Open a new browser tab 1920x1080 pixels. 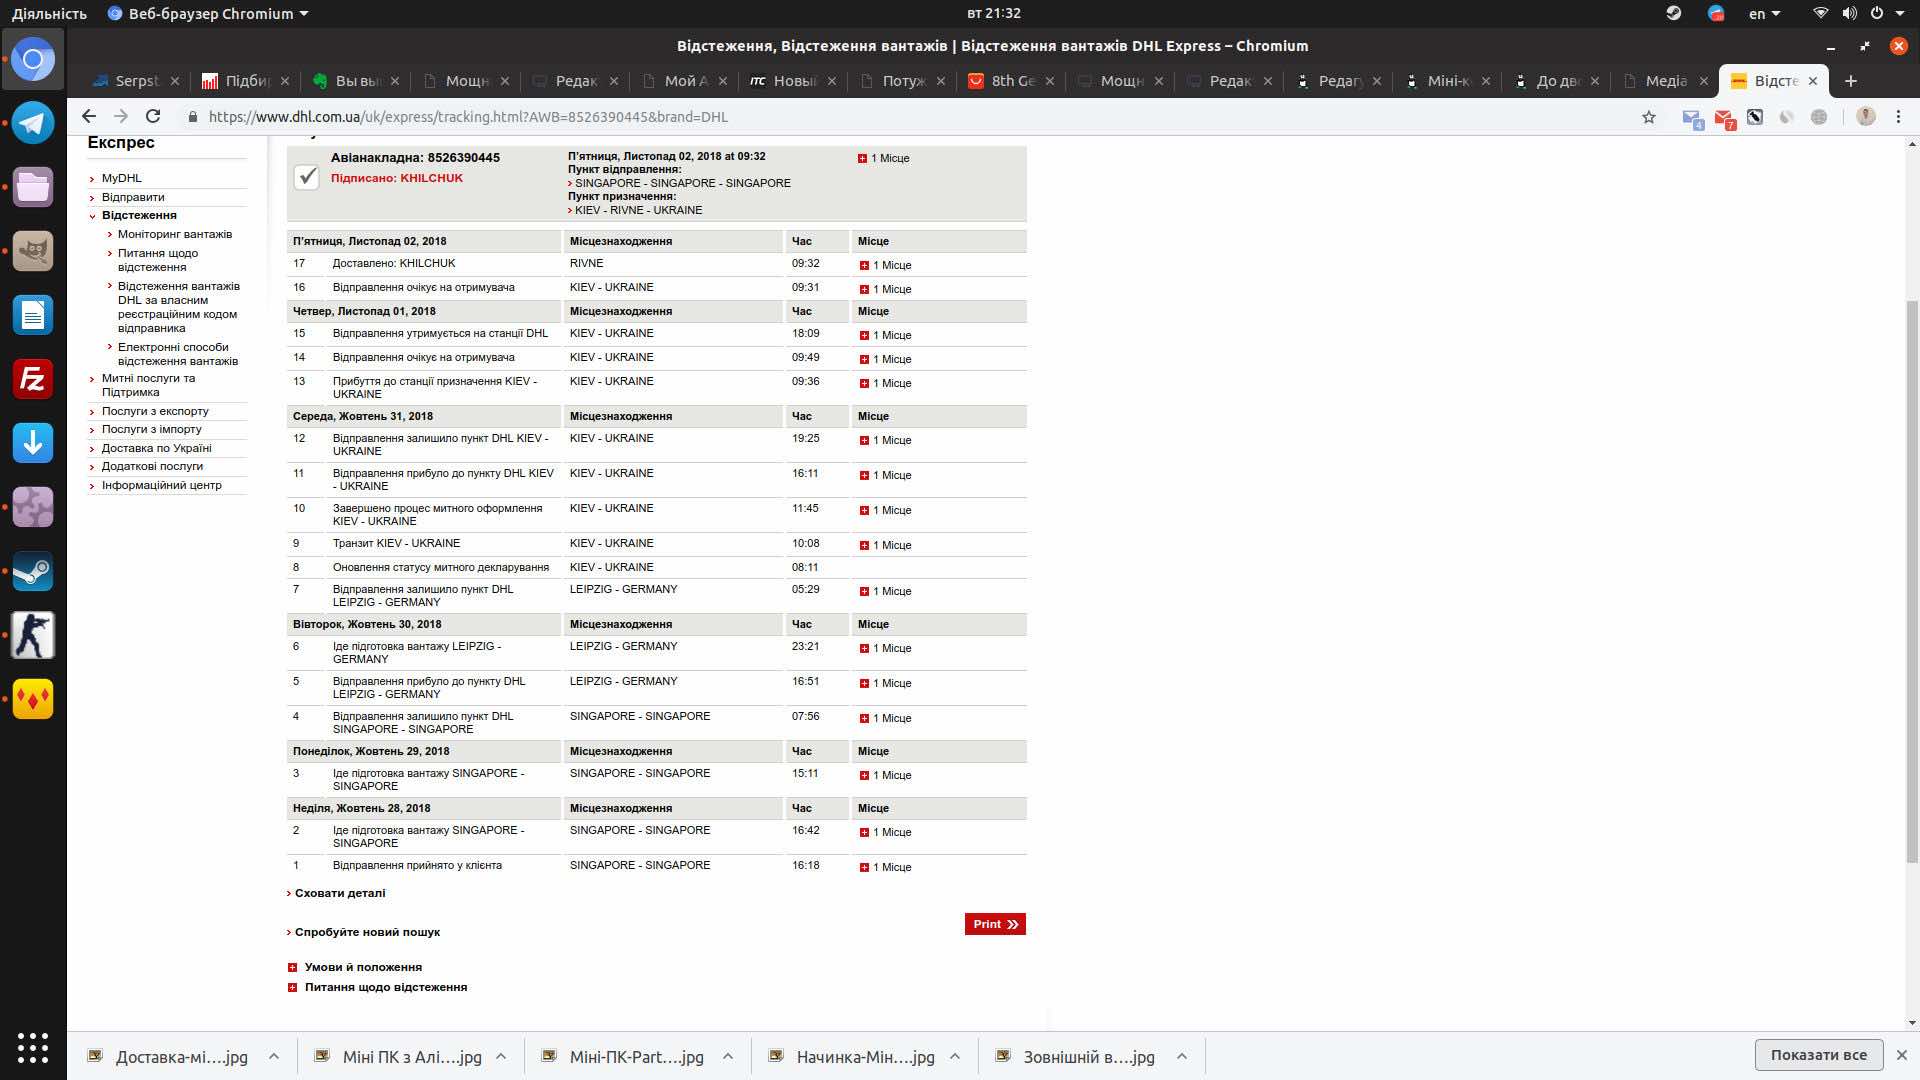point(1851,81)
